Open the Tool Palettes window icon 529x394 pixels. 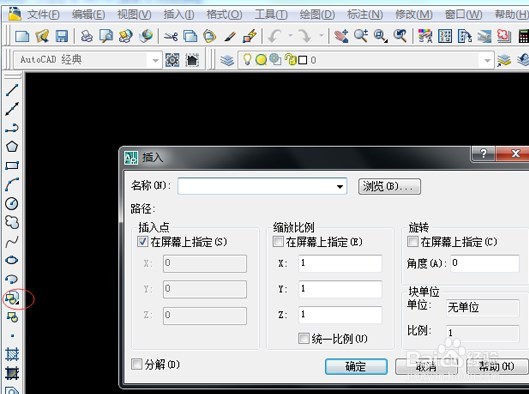click(x=465, y=36)
